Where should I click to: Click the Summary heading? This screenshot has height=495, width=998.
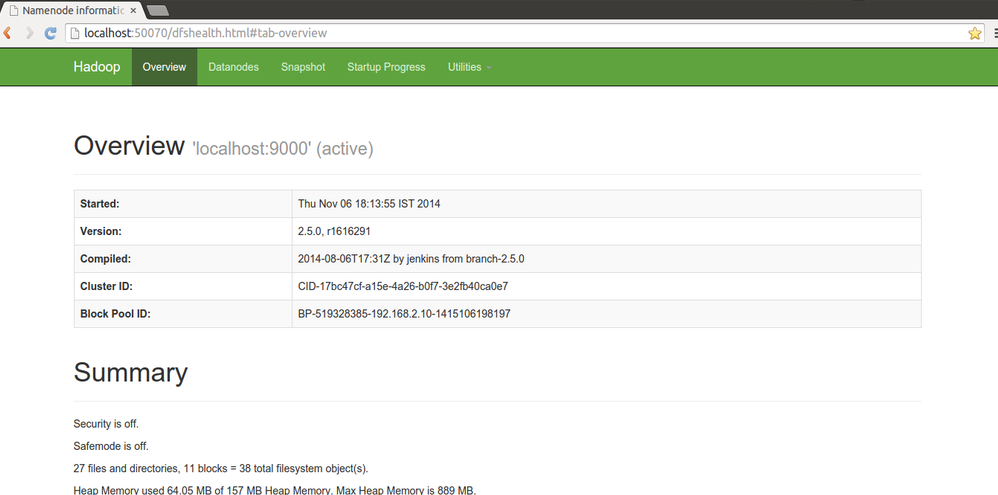(x=130, y=373)
